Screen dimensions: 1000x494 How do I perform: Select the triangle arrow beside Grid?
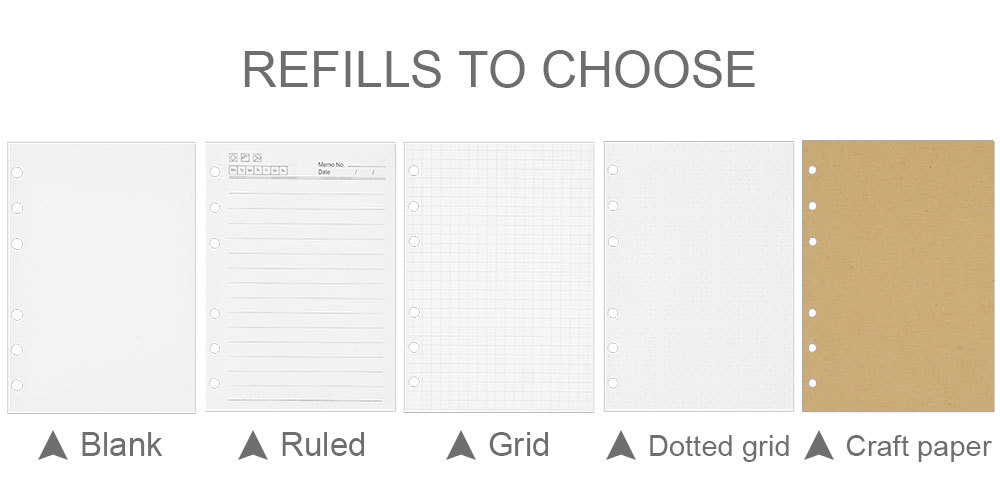(x=461, y=445)
